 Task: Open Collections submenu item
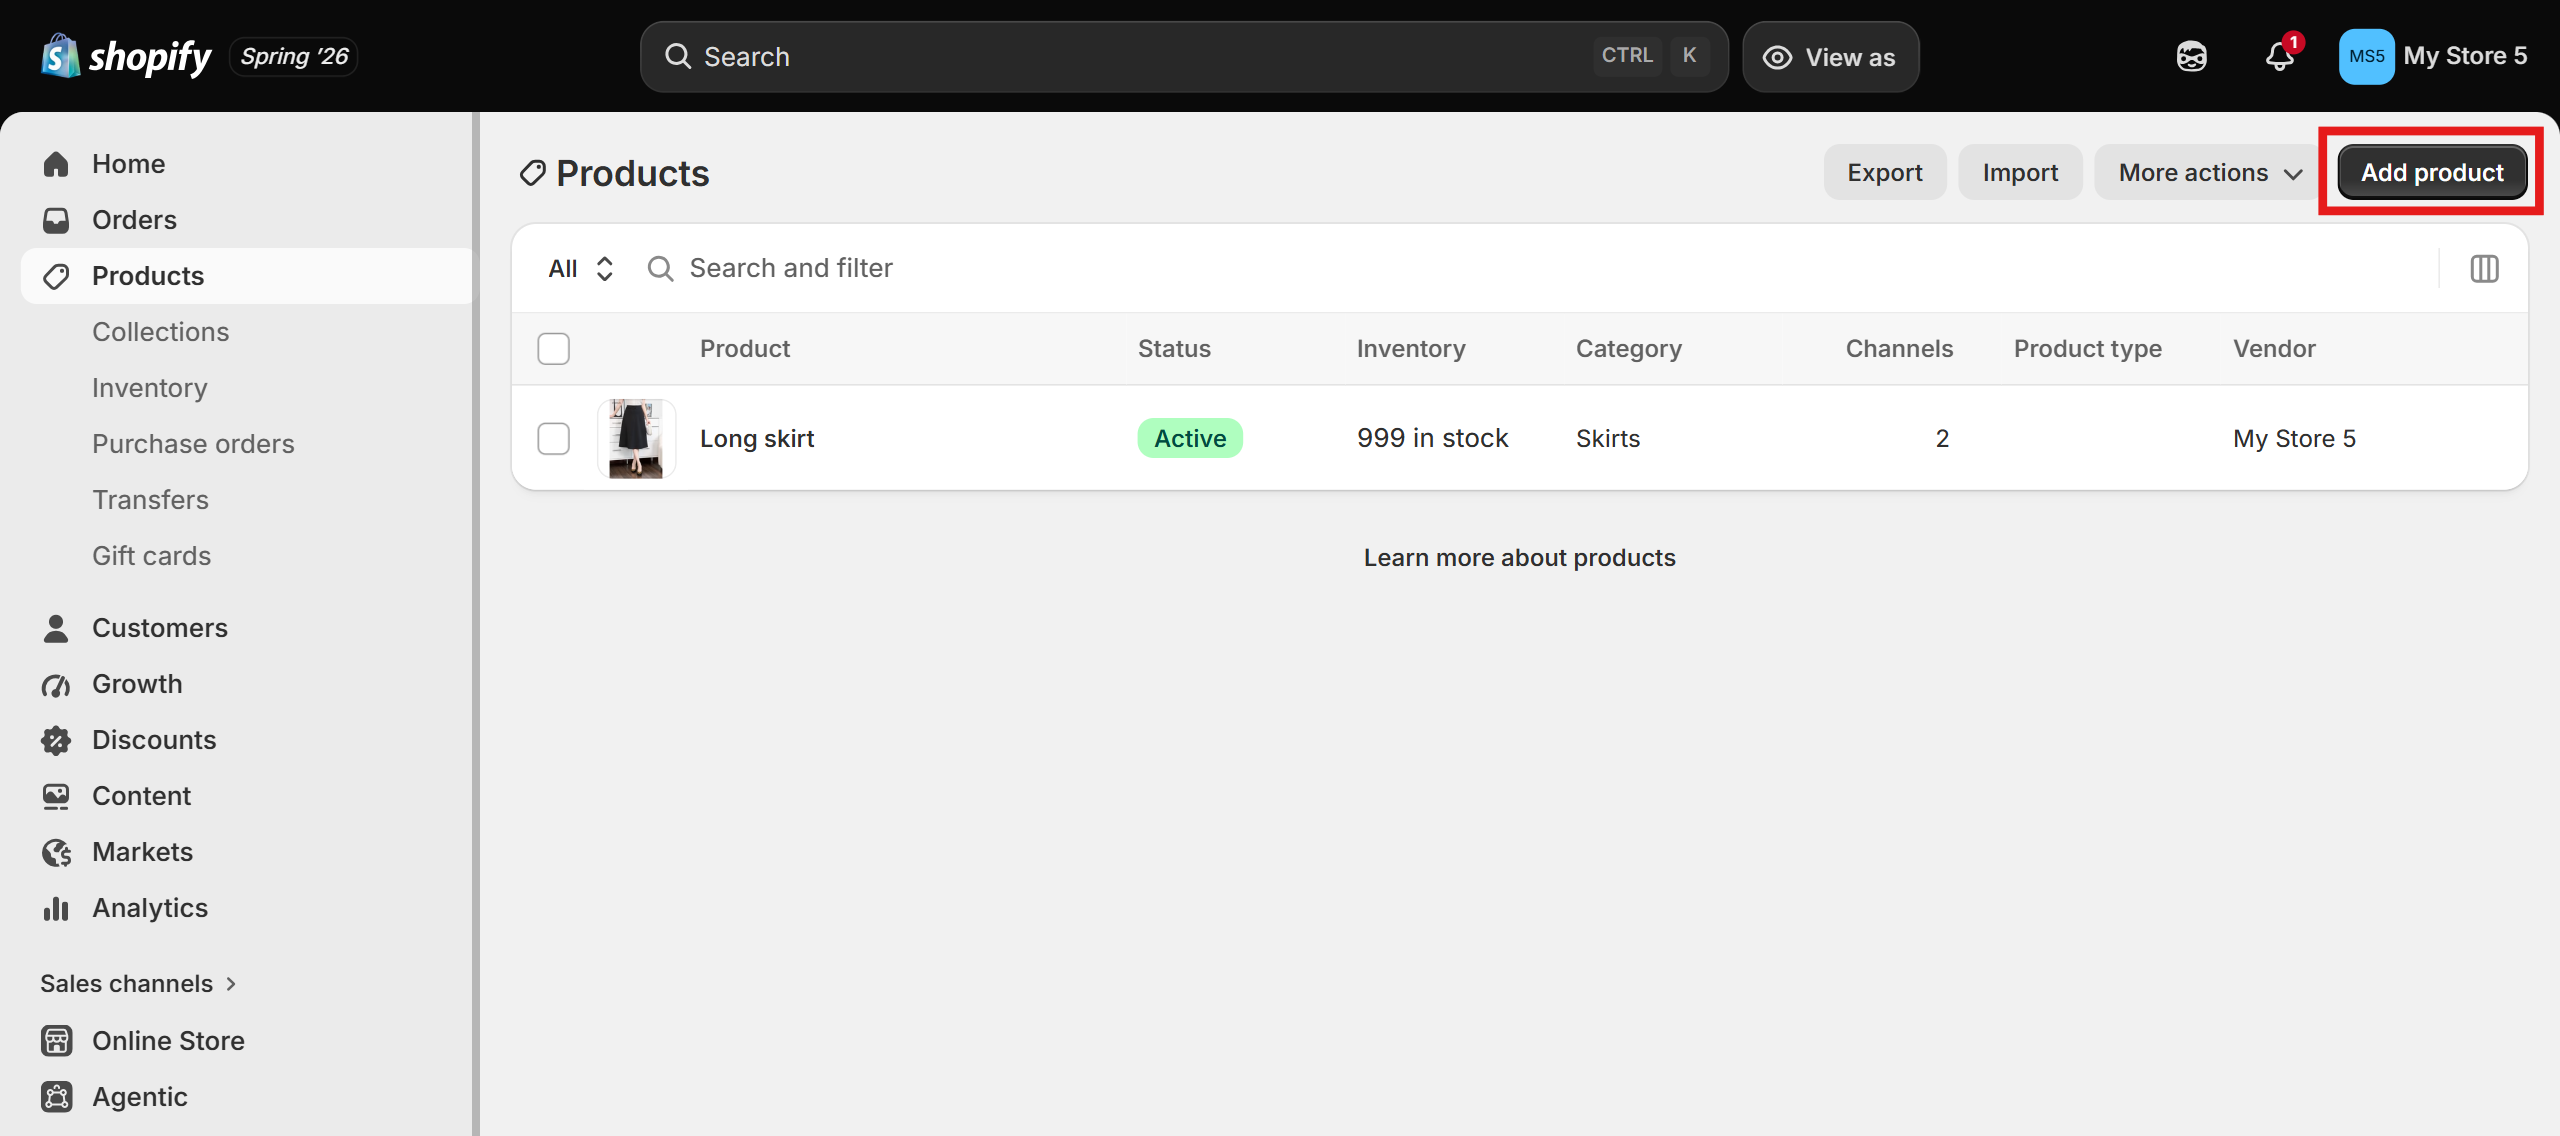160,332
